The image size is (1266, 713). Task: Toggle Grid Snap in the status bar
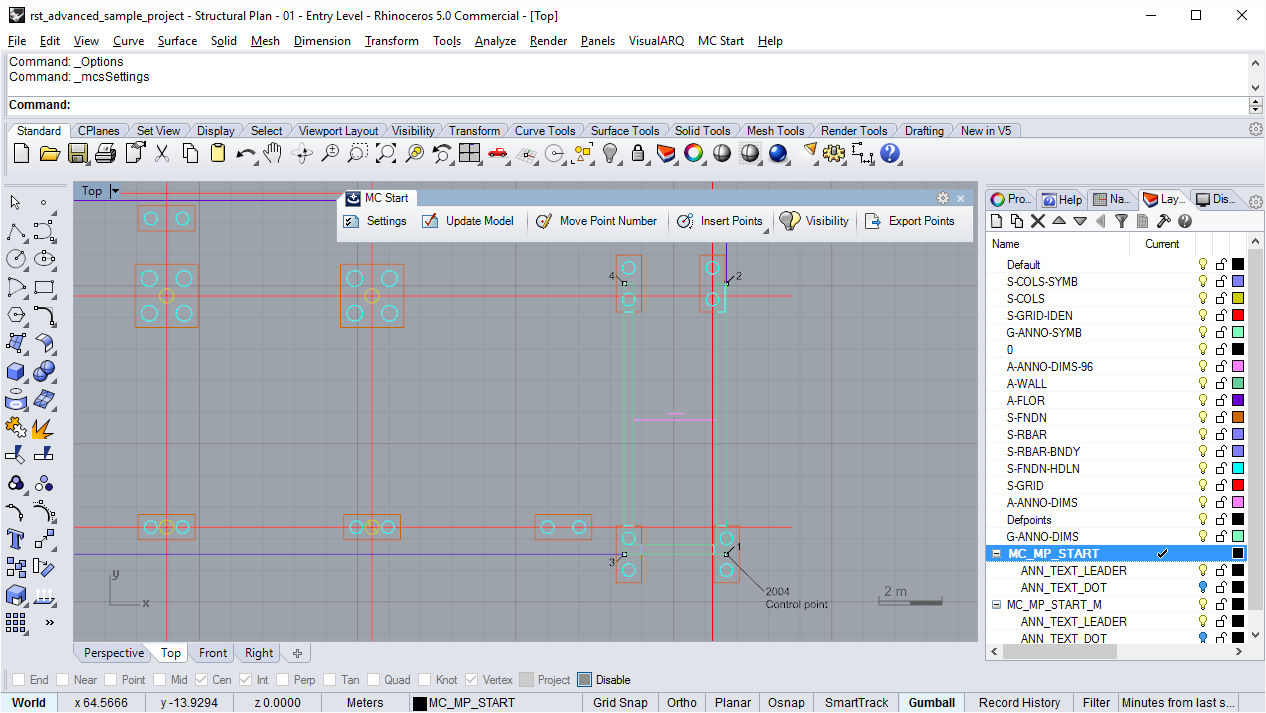coord(620,703)
